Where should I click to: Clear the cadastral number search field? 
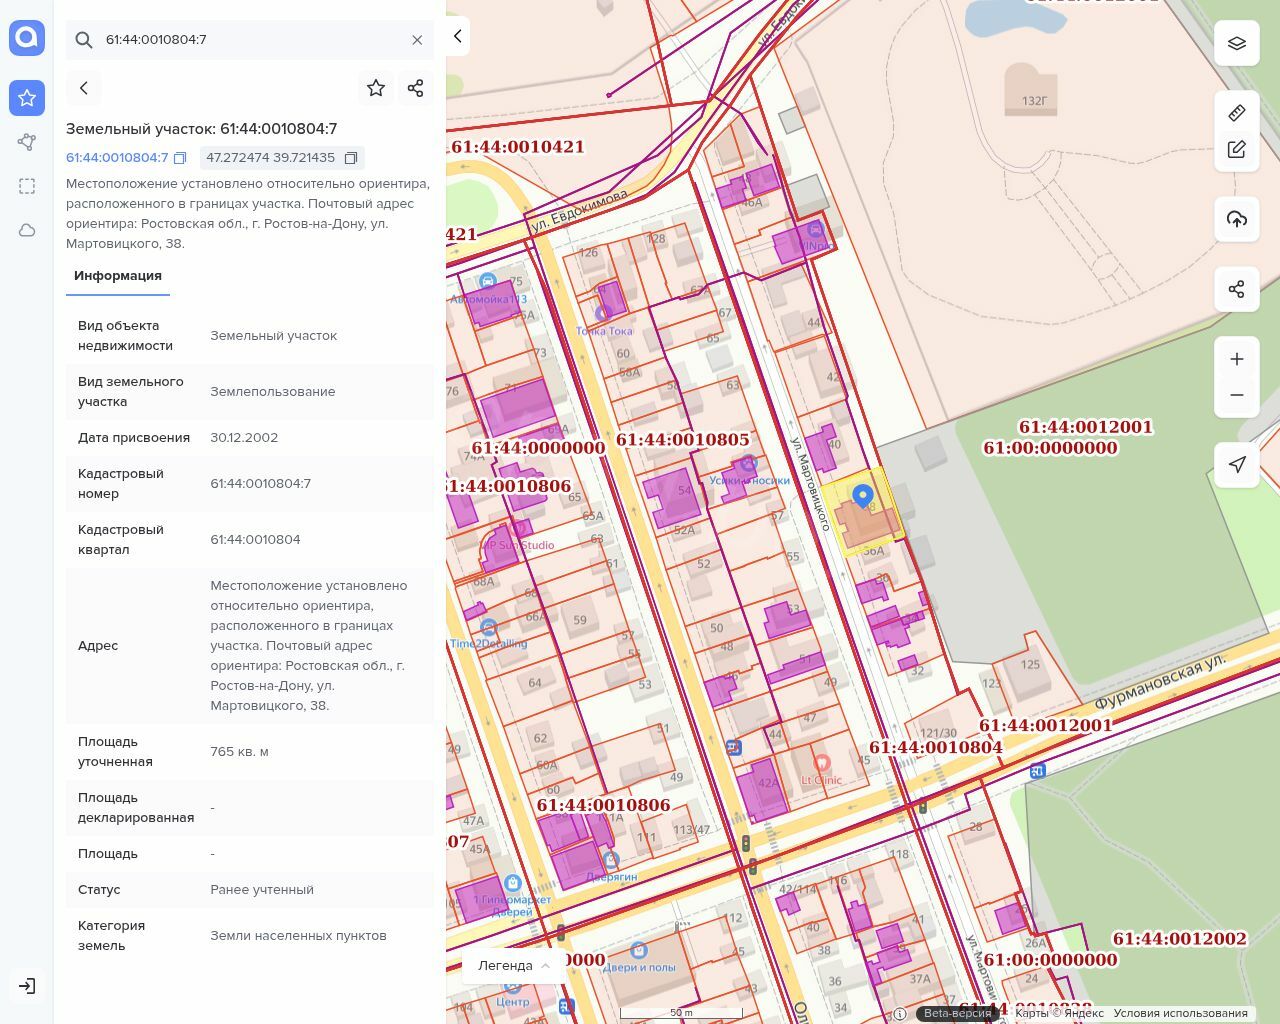pos(417,40)
